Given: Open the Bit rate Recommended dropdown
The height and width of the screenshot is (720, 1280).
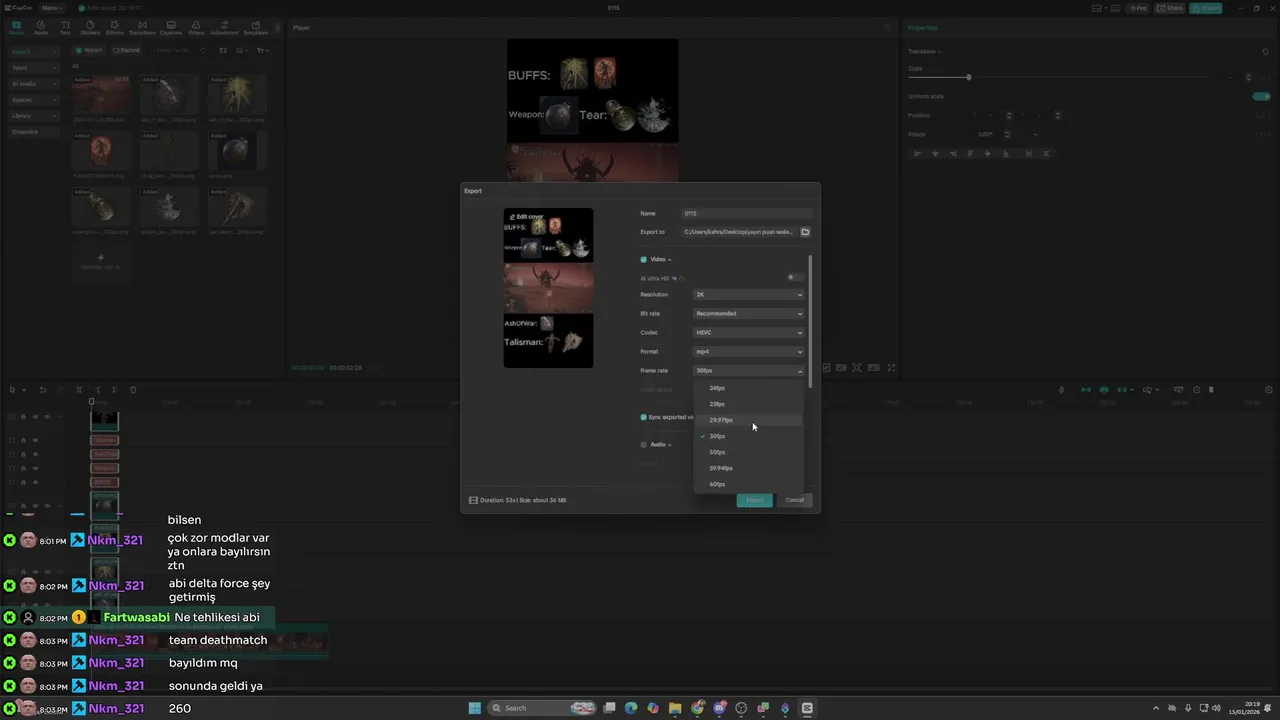Looking at the screenshot, I should [x=749, y=314].
